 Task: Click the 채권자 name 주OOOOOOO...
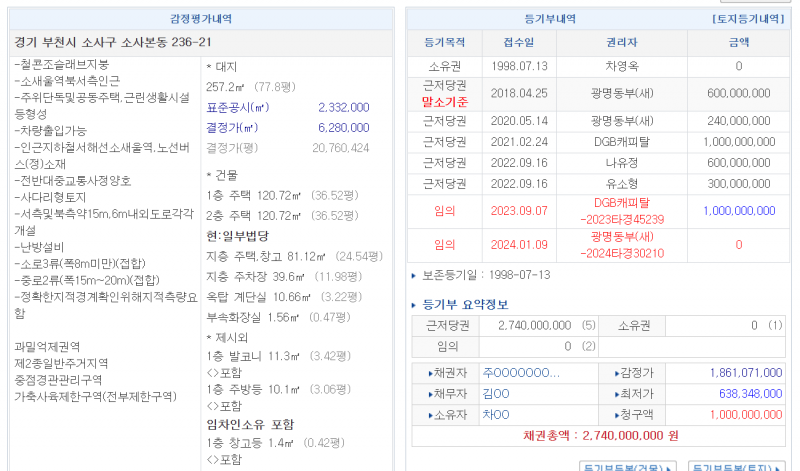(520, 373)
